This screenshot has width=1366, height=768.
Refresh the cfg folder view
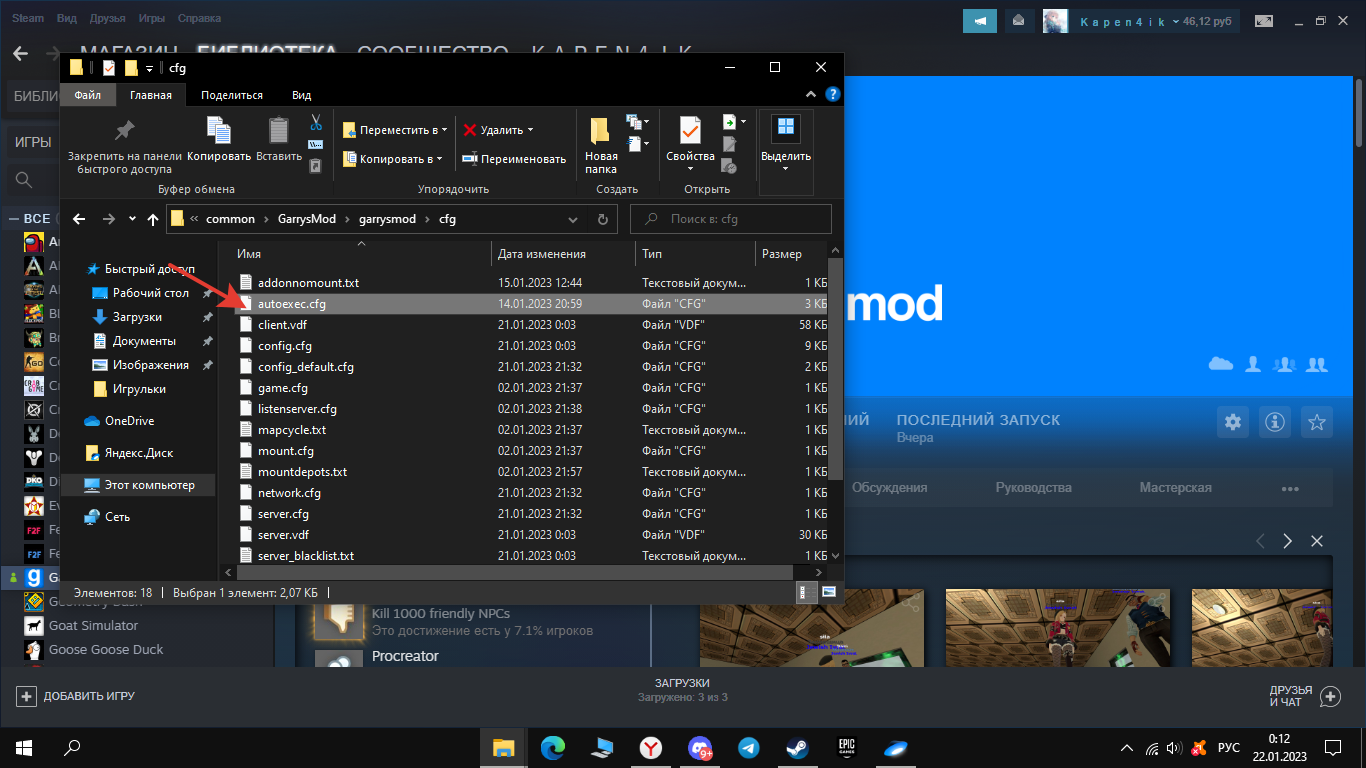click(602, 219)
